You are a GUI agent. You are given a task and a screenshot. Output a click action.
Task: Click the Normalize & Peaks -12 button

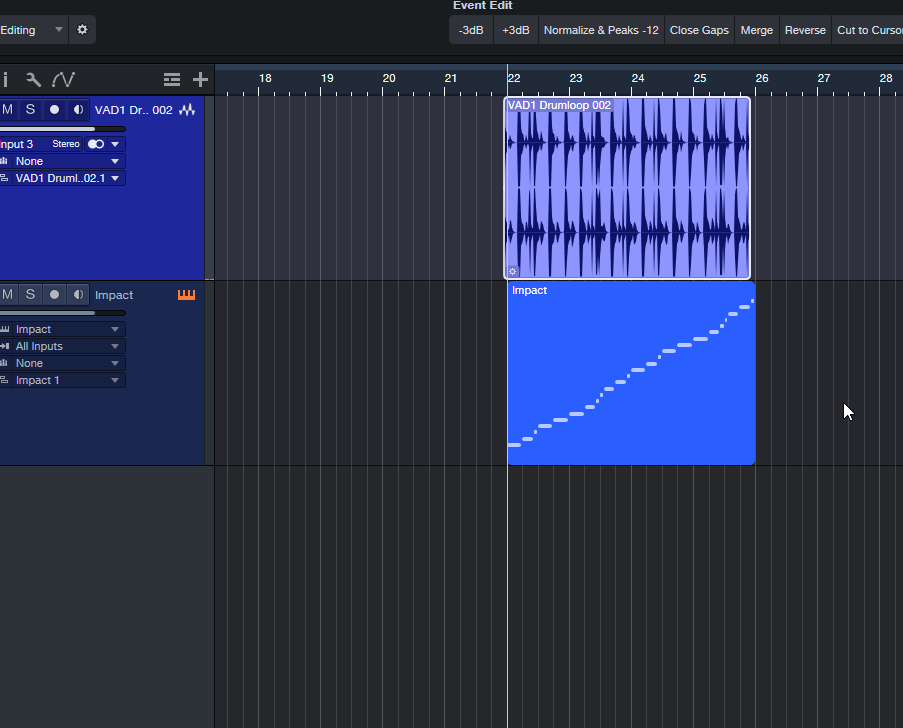point(600,30)
